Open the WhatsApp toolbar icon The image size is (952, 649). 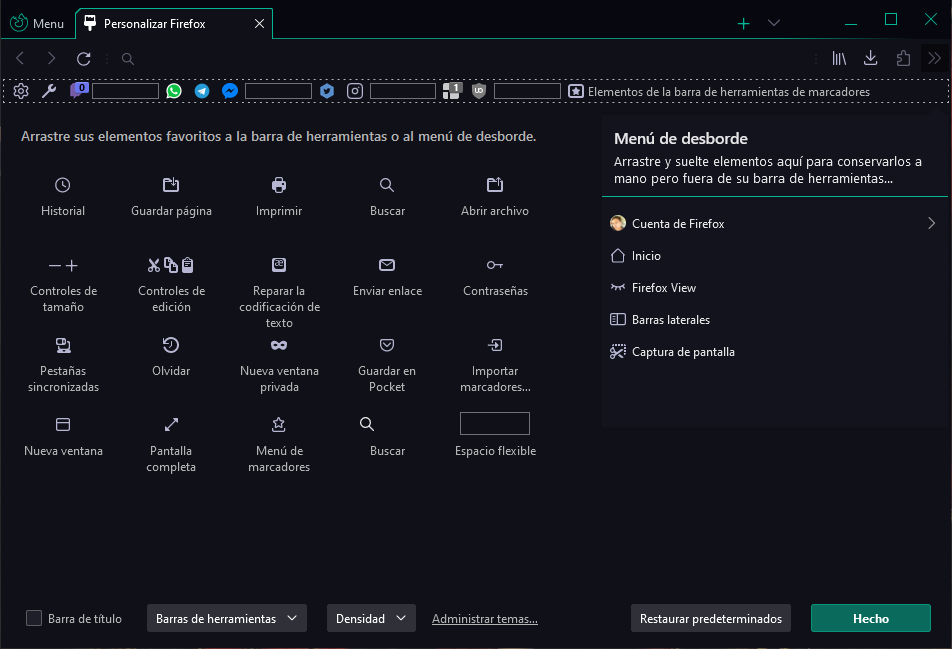[x=174, y=91]
